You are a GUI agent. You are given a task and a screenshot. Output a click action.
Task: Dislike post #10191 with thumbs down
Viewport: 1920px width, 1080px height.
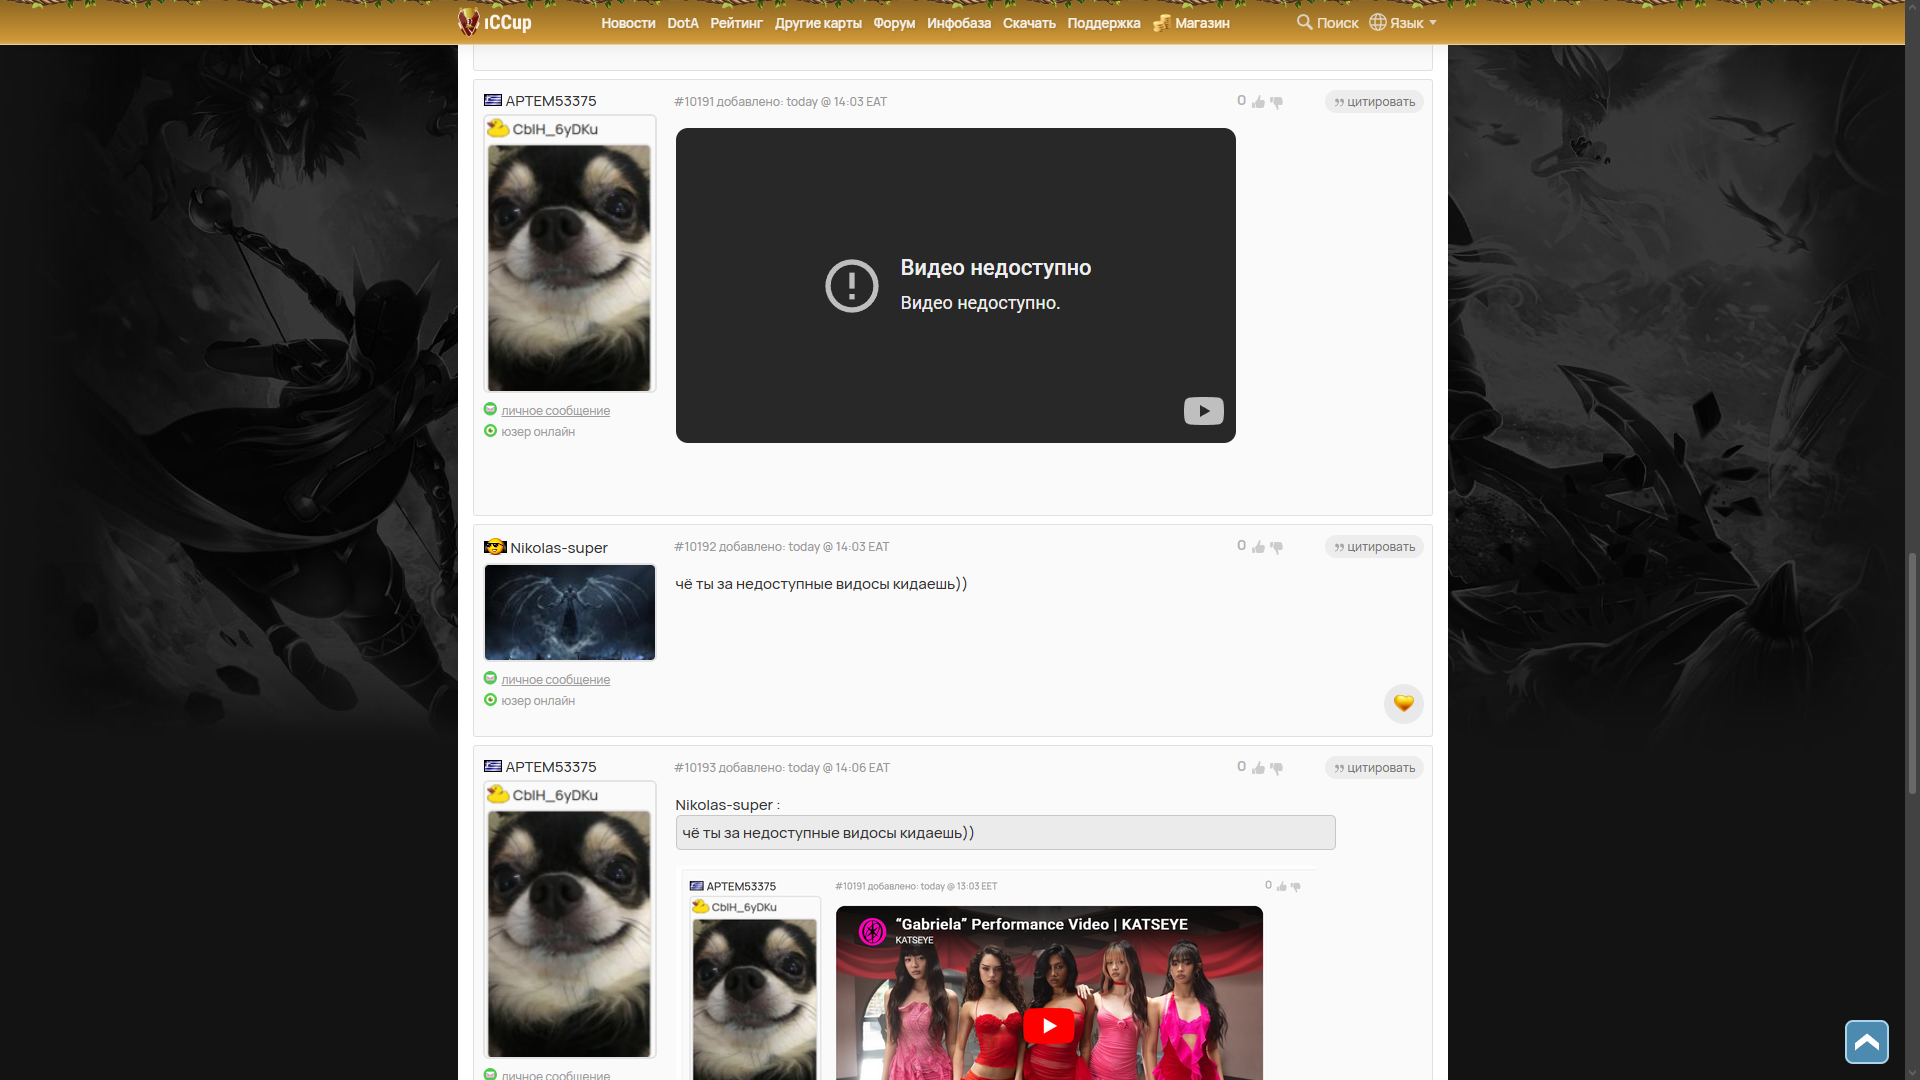coord(1276,102)
